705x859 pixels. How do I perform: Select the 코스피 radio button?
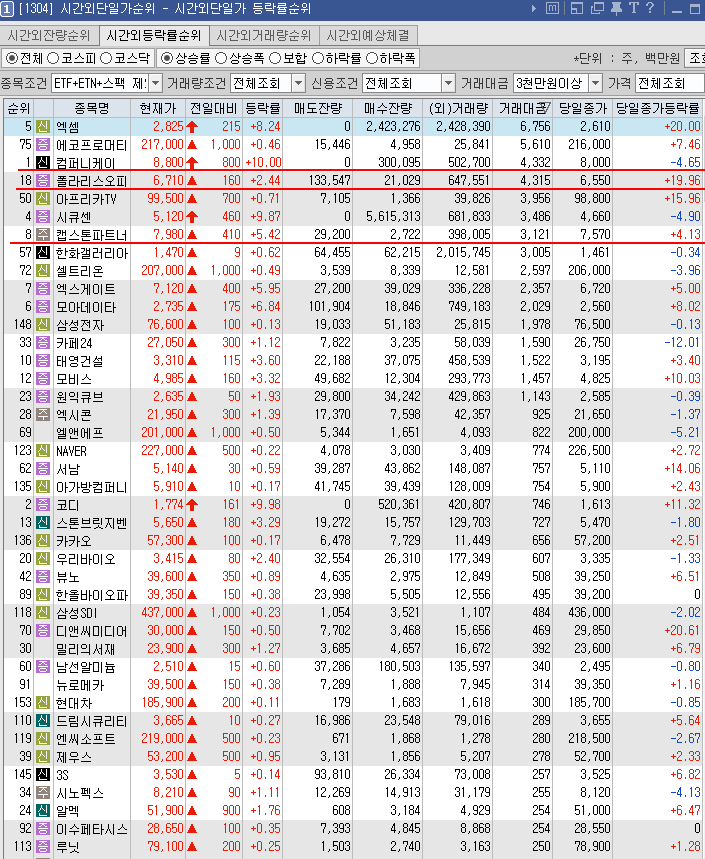coord(53,58)
